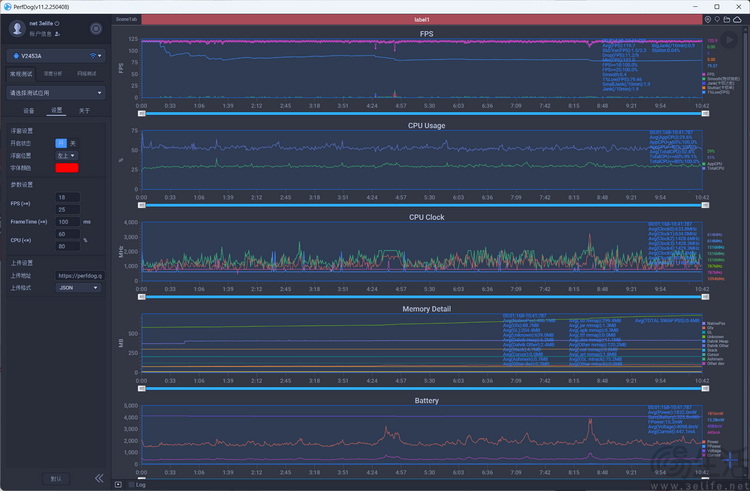Click the round record button in sidebar header
This screenshot has width=750, height=491.
(x=96, y=29)
